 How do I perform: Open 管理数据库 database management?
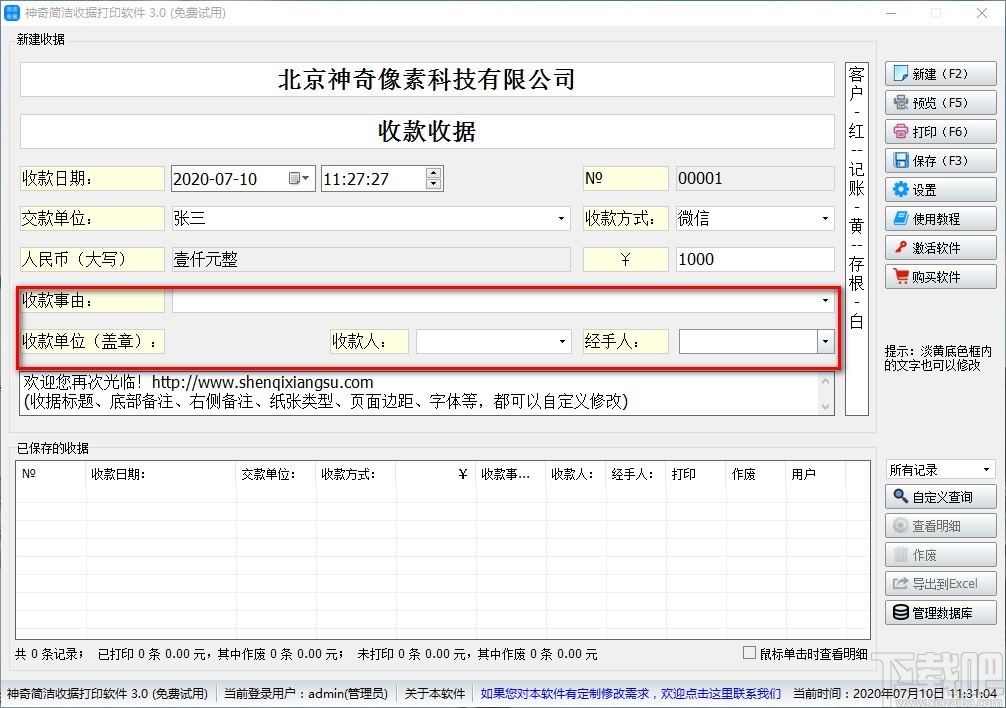click(x=939, y=612)
